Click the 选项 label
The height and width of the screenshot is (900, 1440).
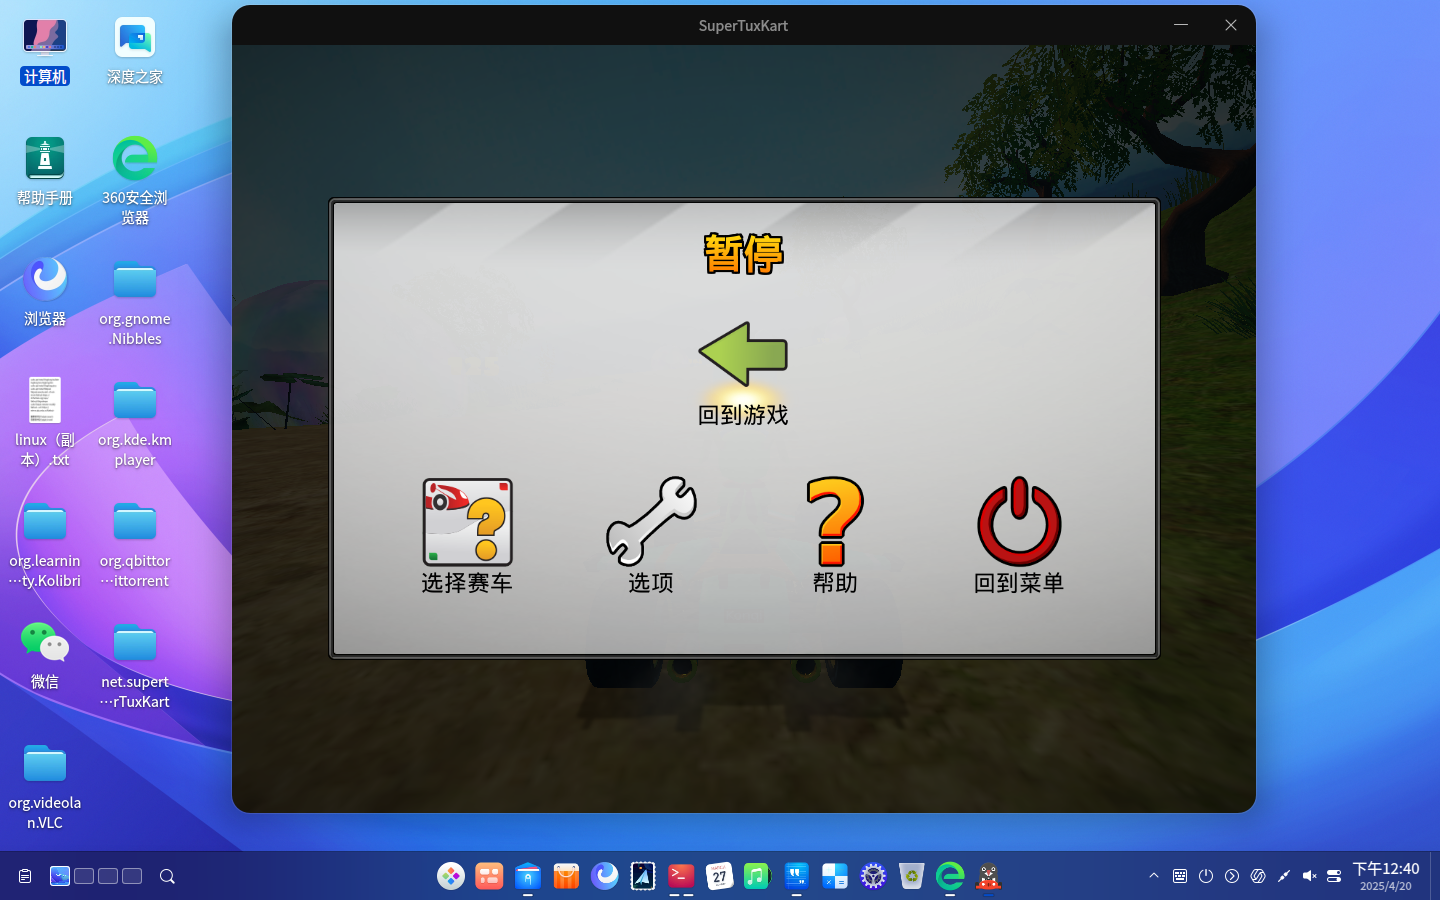pos(651,583)
